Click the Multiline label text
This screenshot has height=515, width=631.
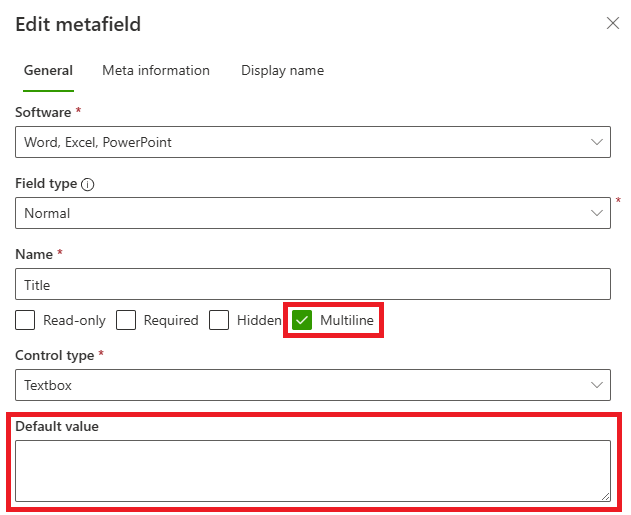[x=347, y=320]
